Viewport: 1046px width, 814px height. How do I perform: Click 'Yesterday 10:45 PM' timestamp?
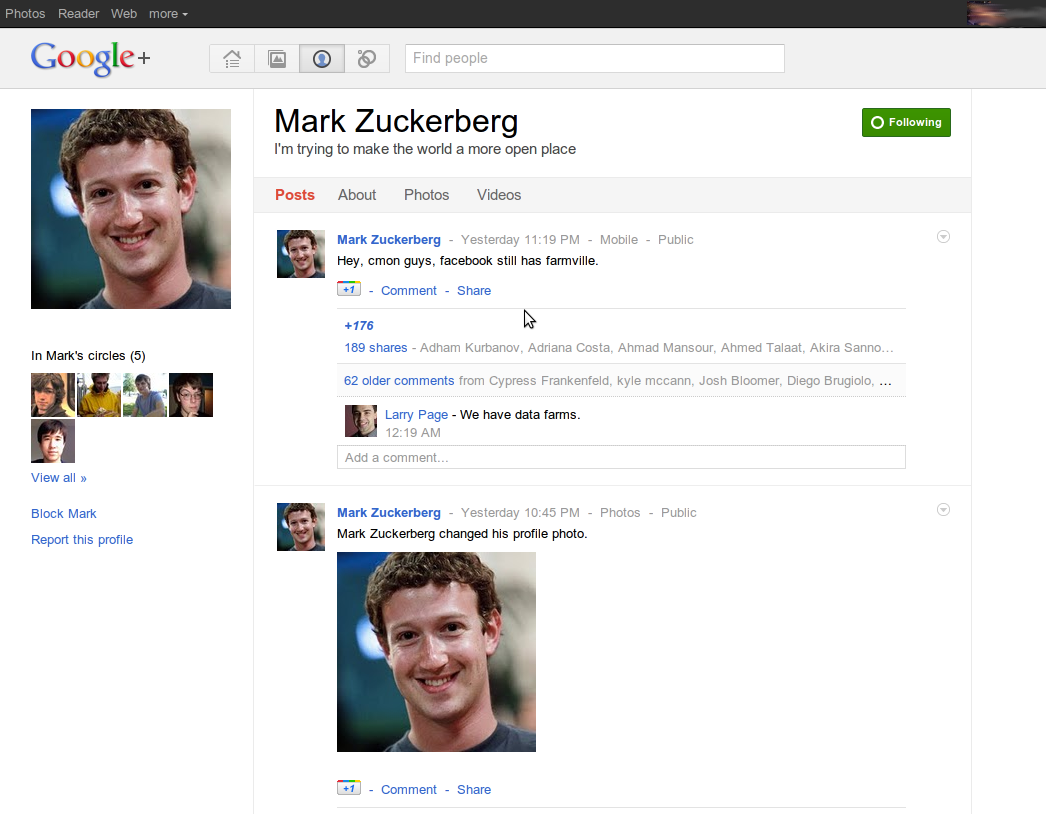(520, 512)
